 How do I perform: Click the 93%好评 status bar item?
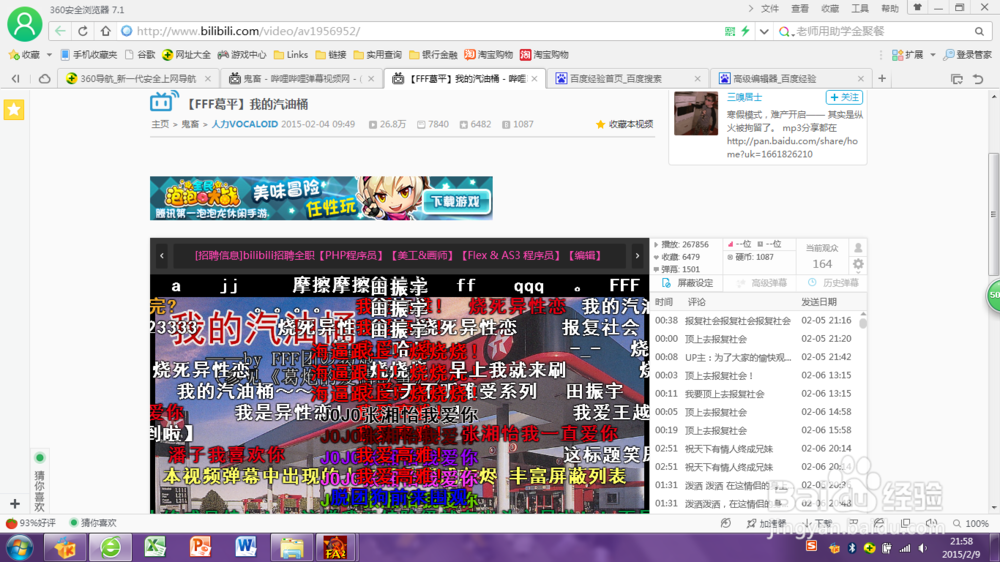pos(31,522)
